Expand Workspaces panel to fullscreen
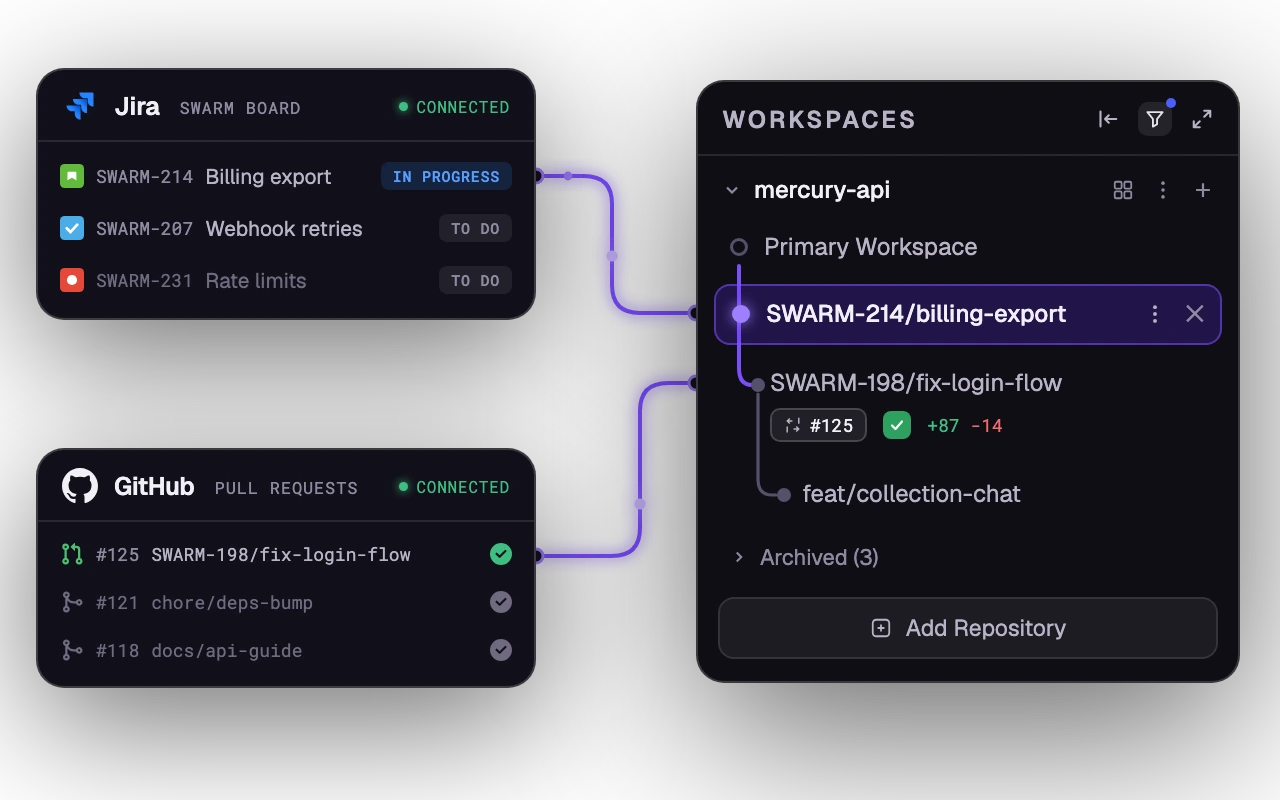Screen dimensions: 1280x800 point(1202,119)
